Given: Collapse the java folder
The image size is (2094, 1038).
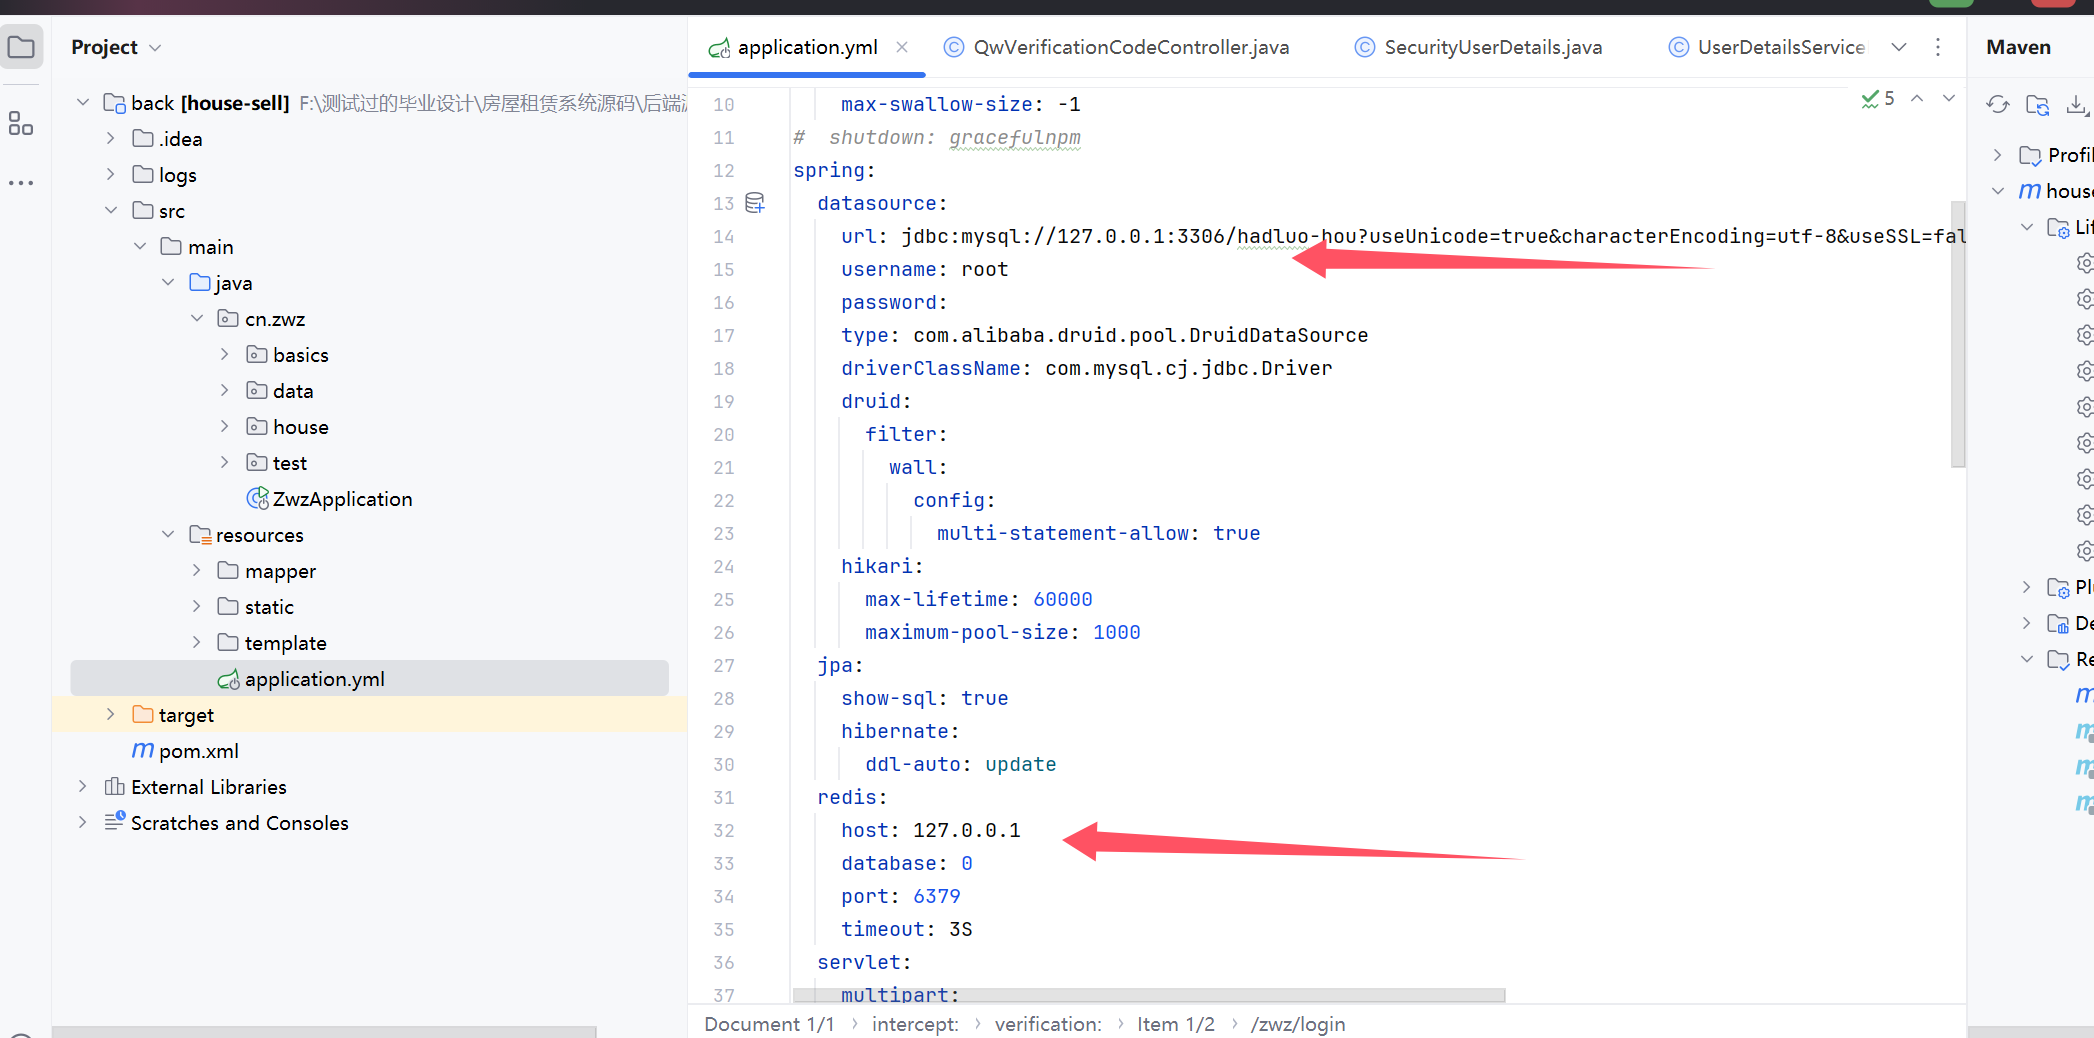Looking at the screenshot, I should pyautogui.click(x=168, y=282).
